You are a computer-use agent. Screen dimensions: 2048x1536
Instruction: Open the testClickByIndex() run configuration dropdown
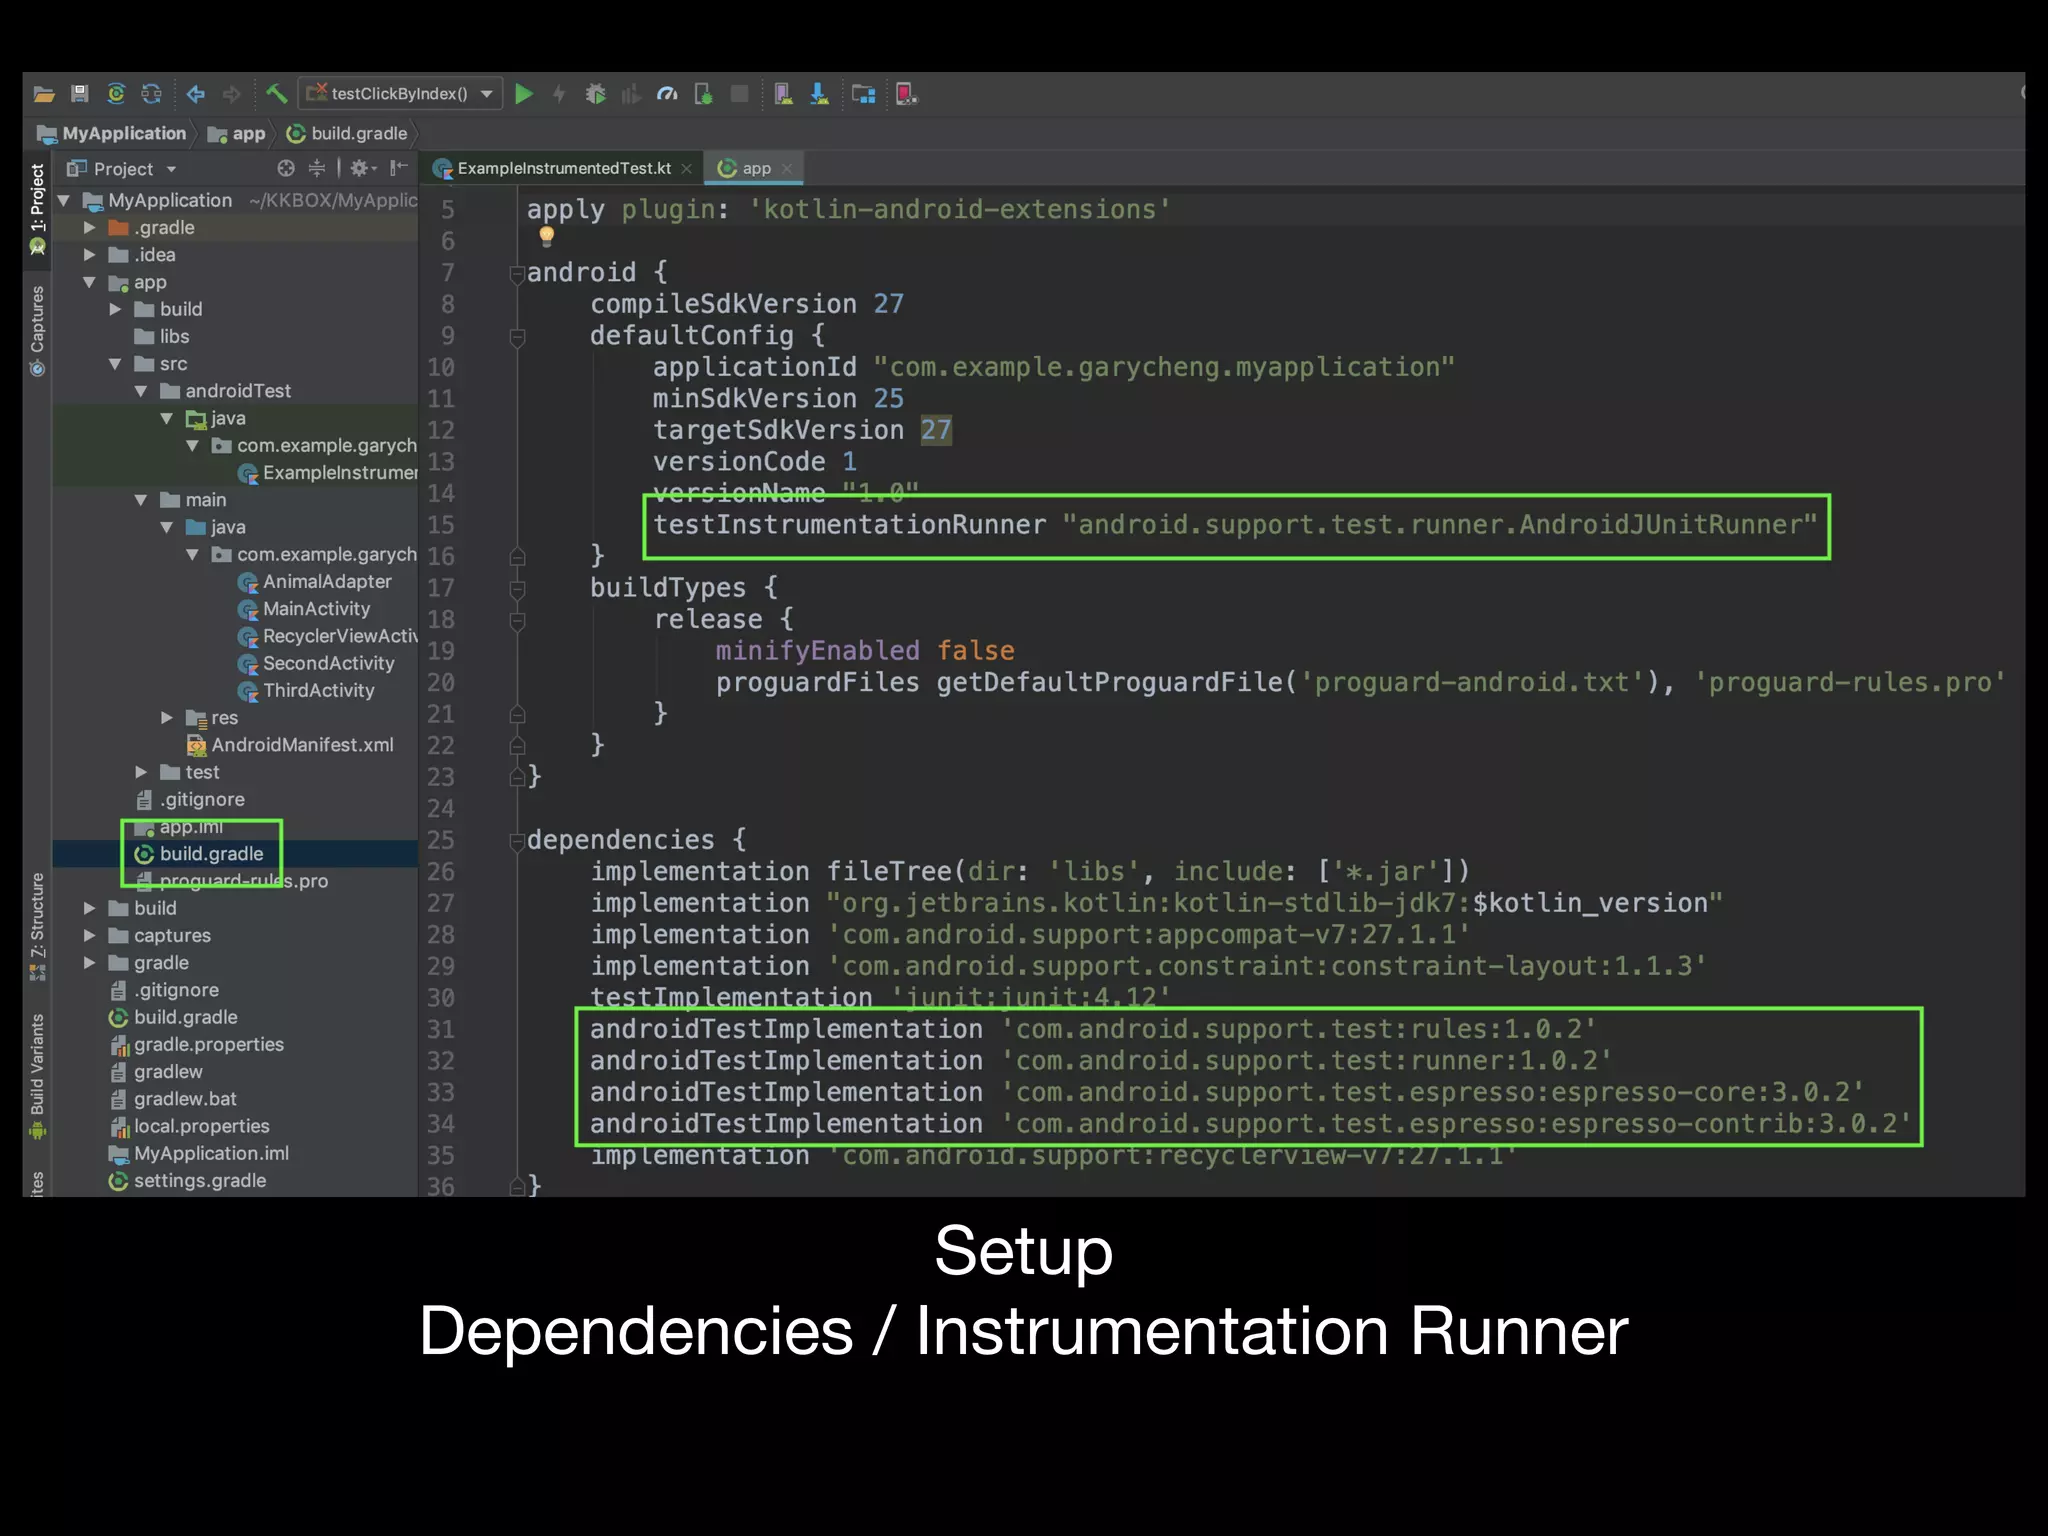click(400, 94)
